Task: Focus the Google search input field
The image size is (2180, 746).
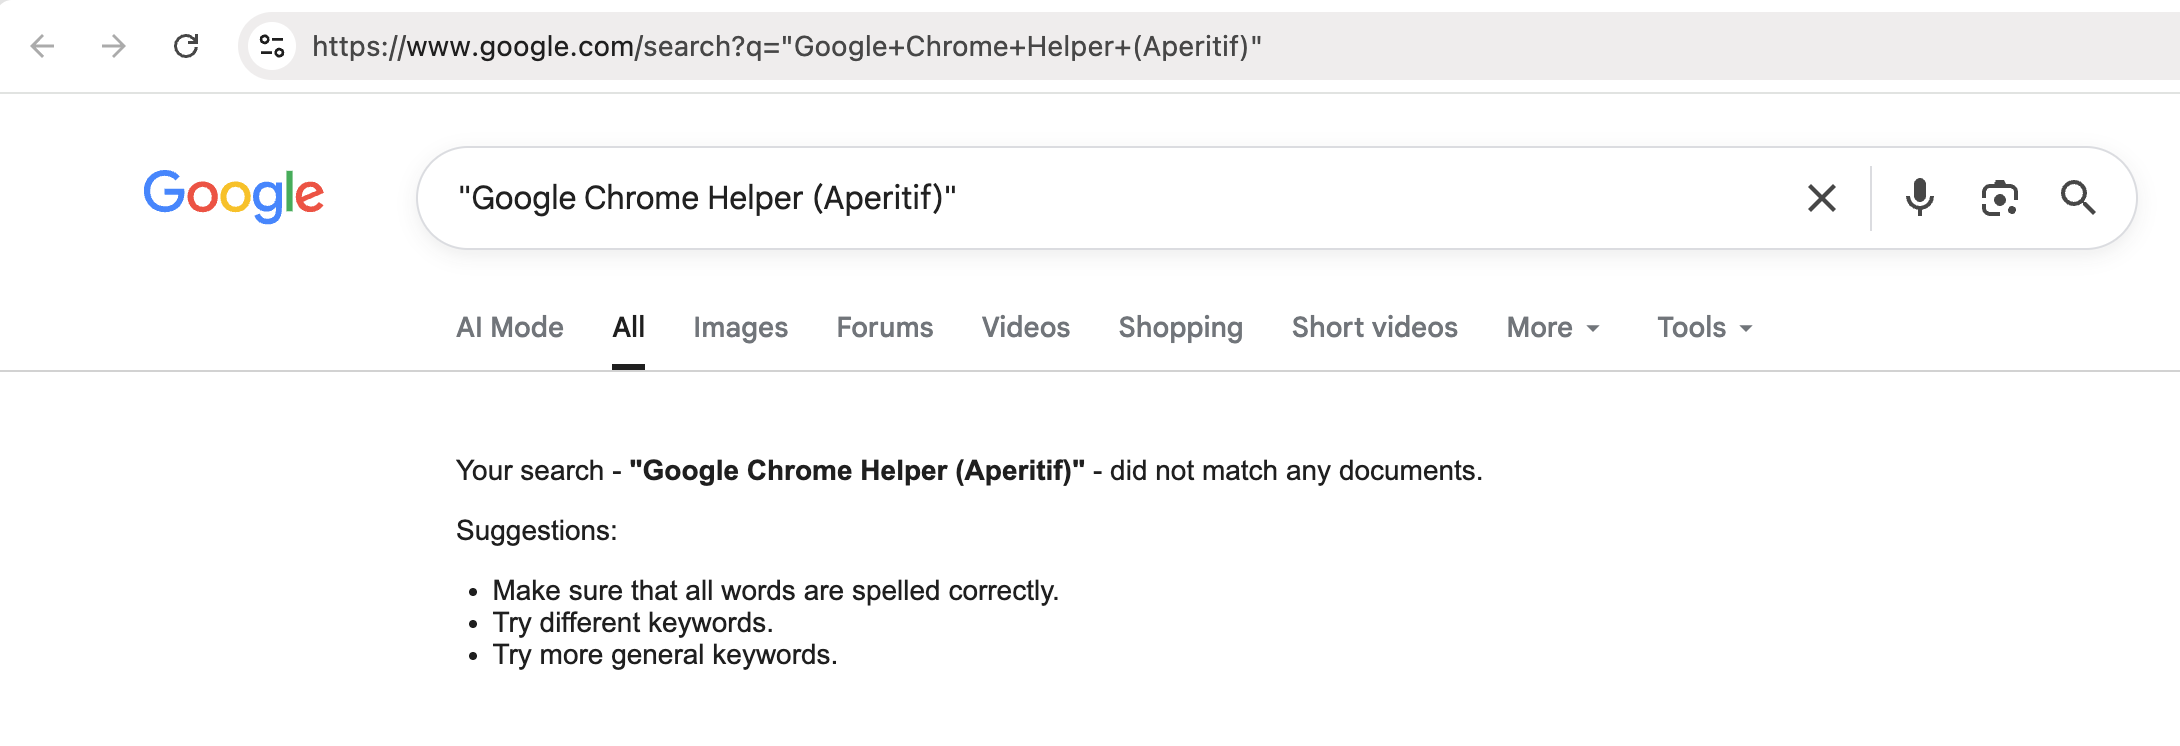Action: pos(1110,198)
